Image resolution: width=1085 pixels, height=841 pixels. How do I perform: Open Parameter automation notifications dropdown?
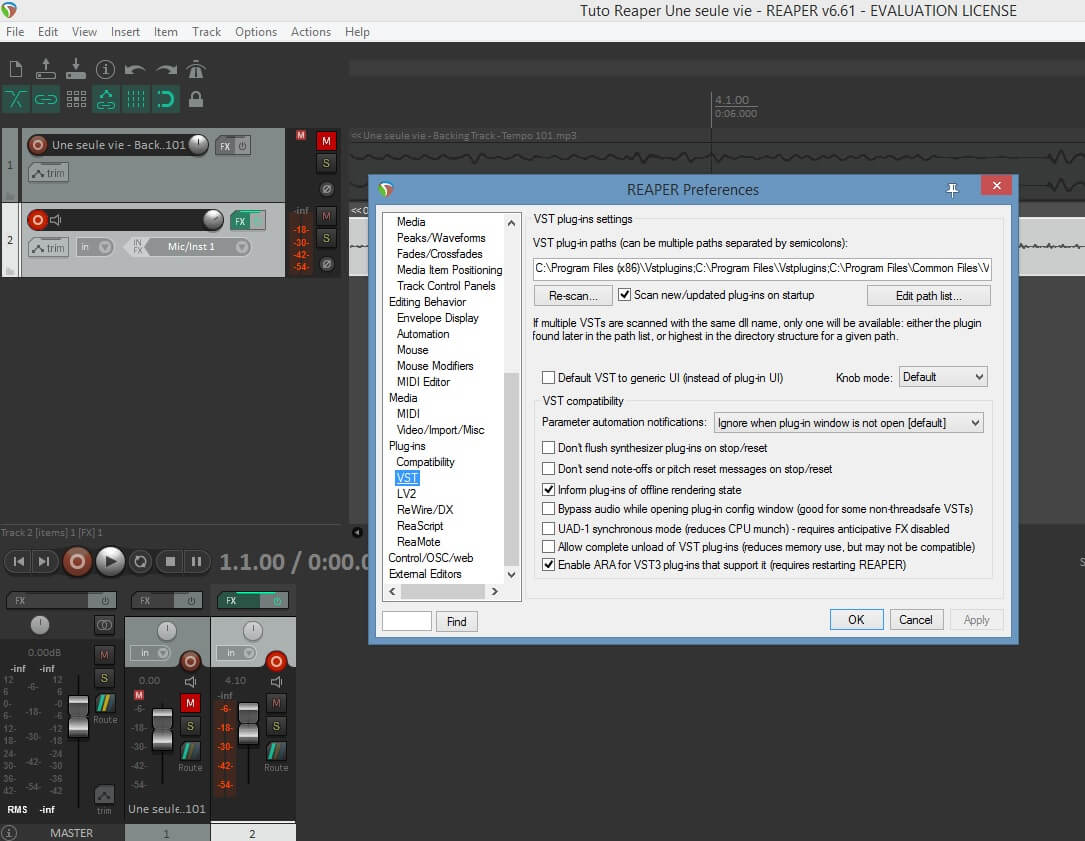[x=848, y=423]
